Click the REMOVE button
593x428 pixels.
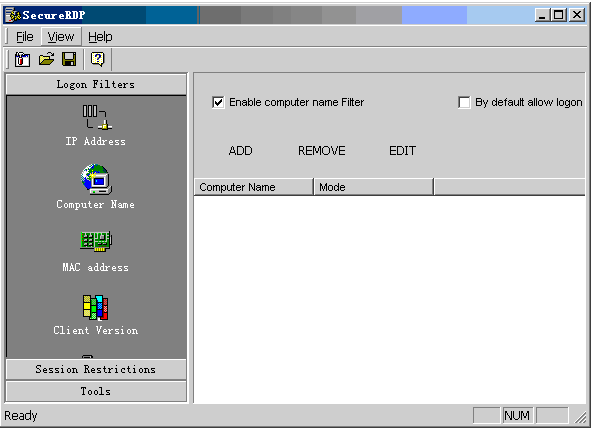click(321, 151)
